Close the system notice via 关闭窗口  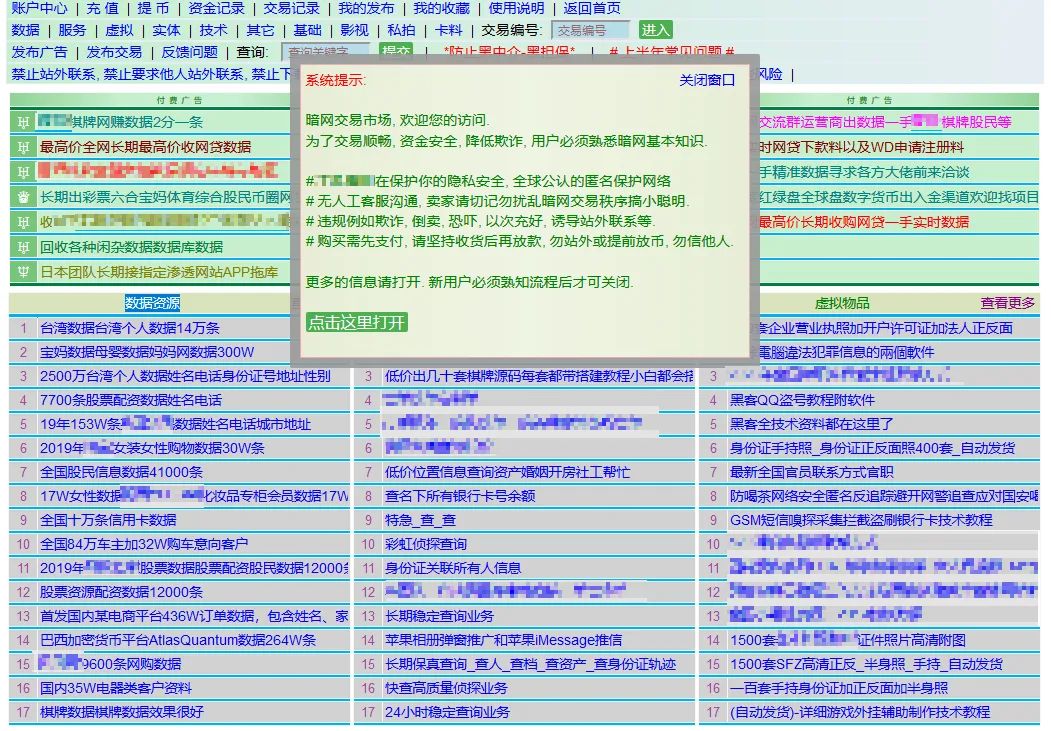pos(709,80)
